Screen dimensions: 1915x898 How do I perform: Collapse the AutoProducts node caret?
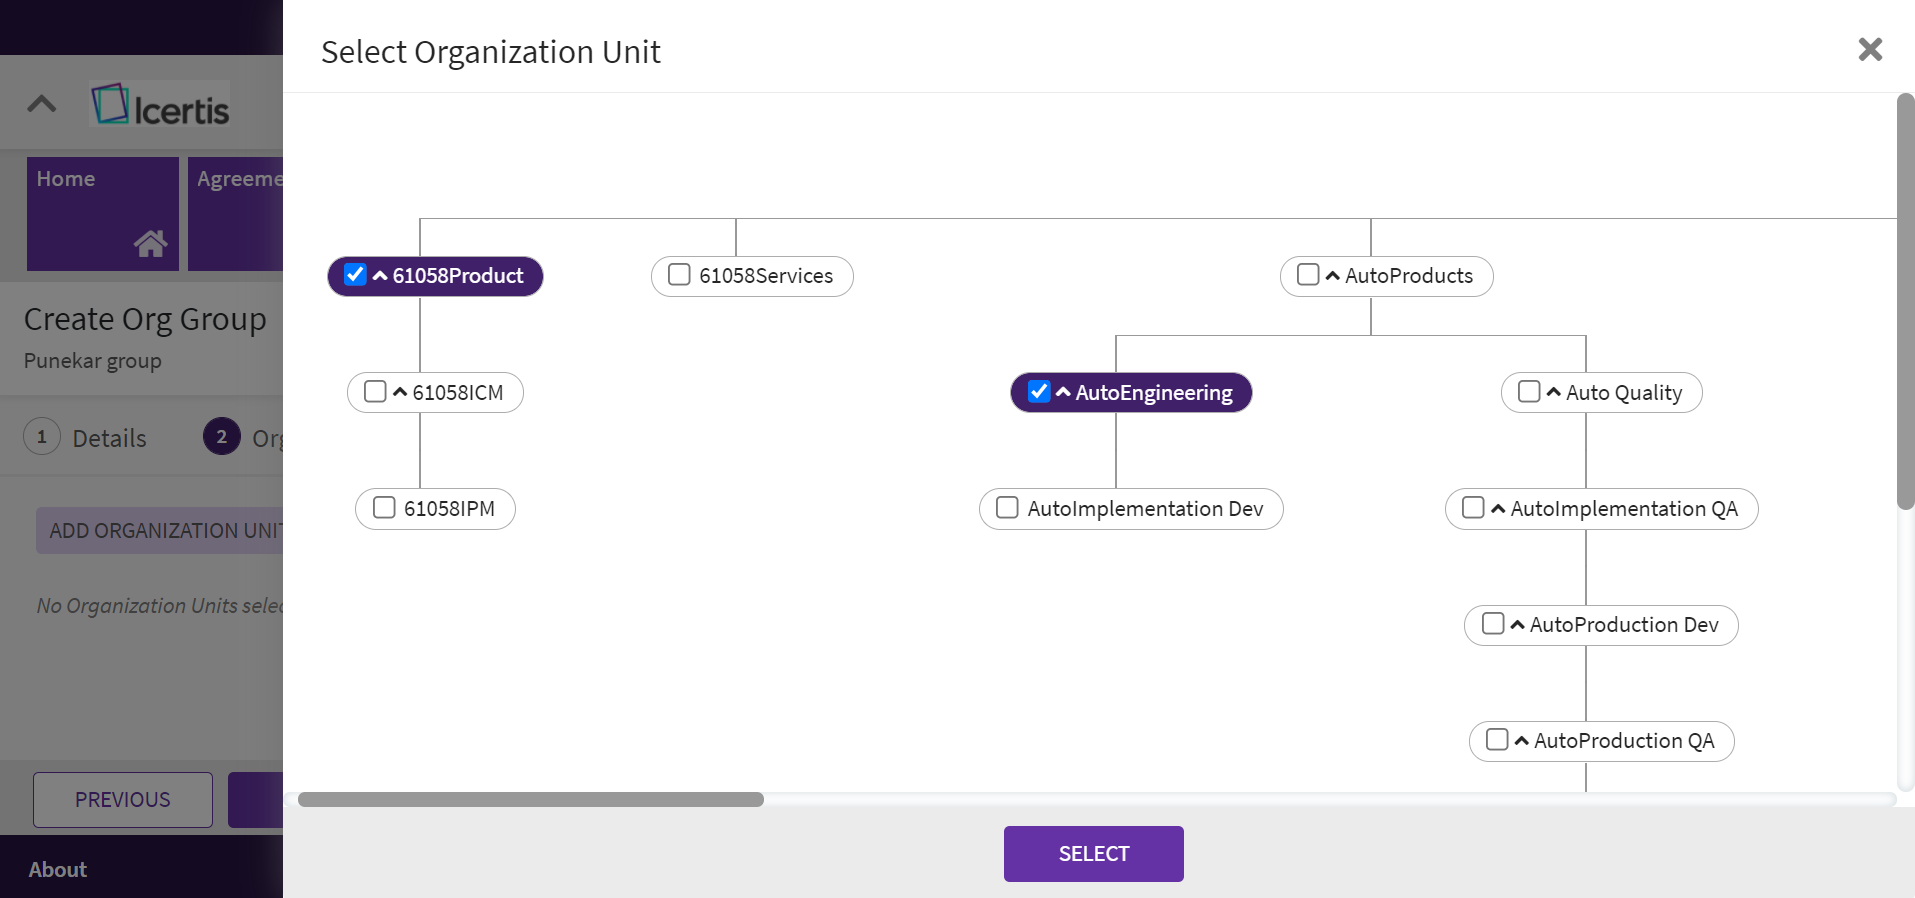(1332, 276)
